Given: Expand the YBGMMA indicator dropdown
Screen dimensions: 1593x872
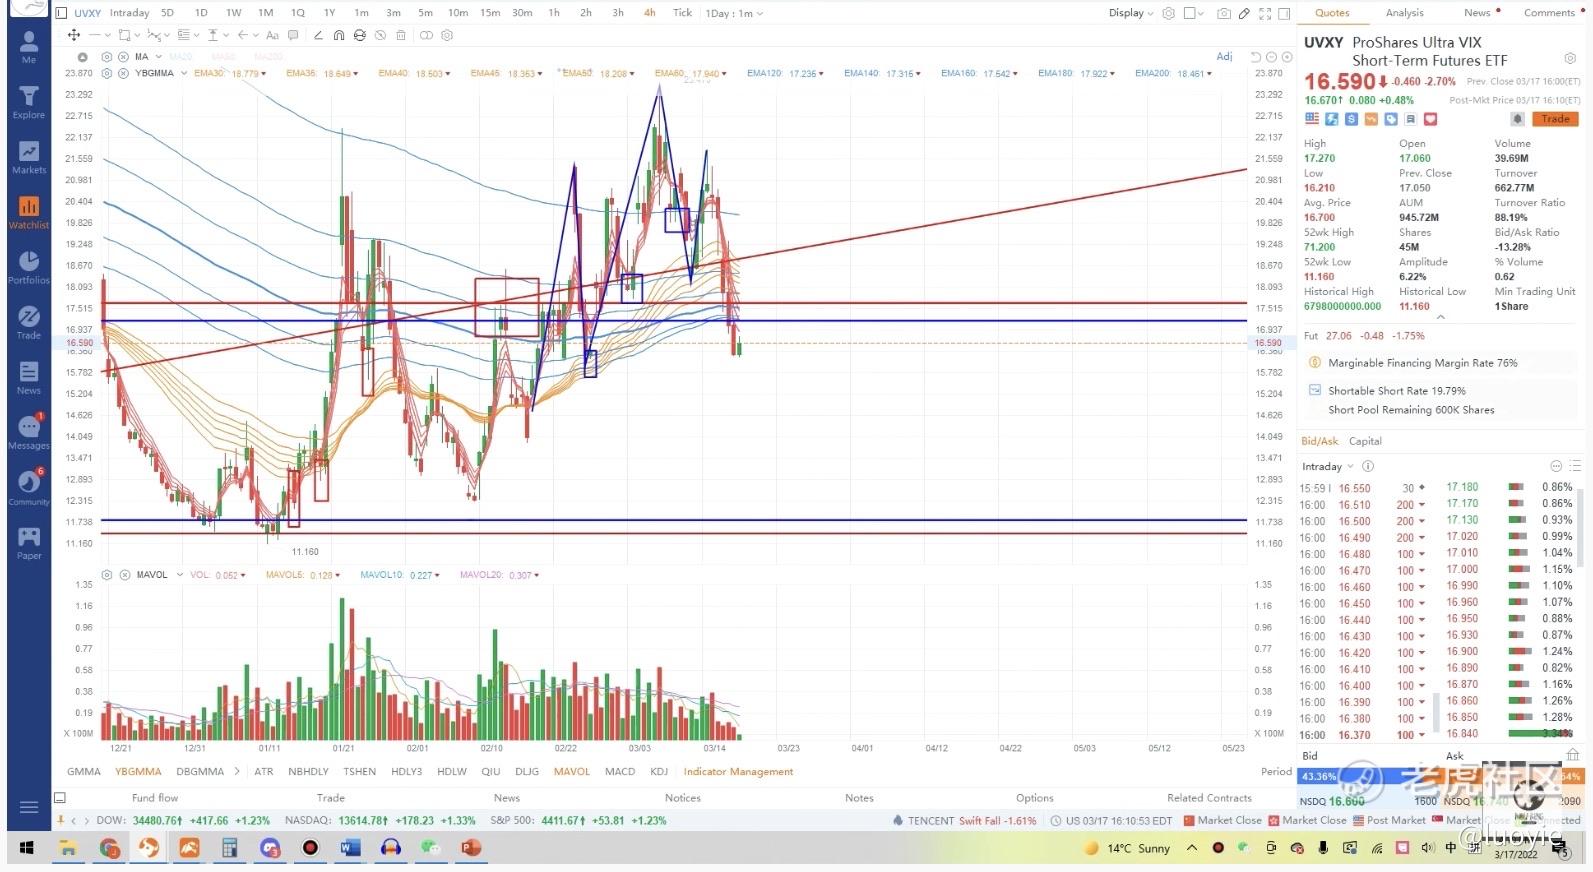Looking at the screenshot, I should point(184,73).
